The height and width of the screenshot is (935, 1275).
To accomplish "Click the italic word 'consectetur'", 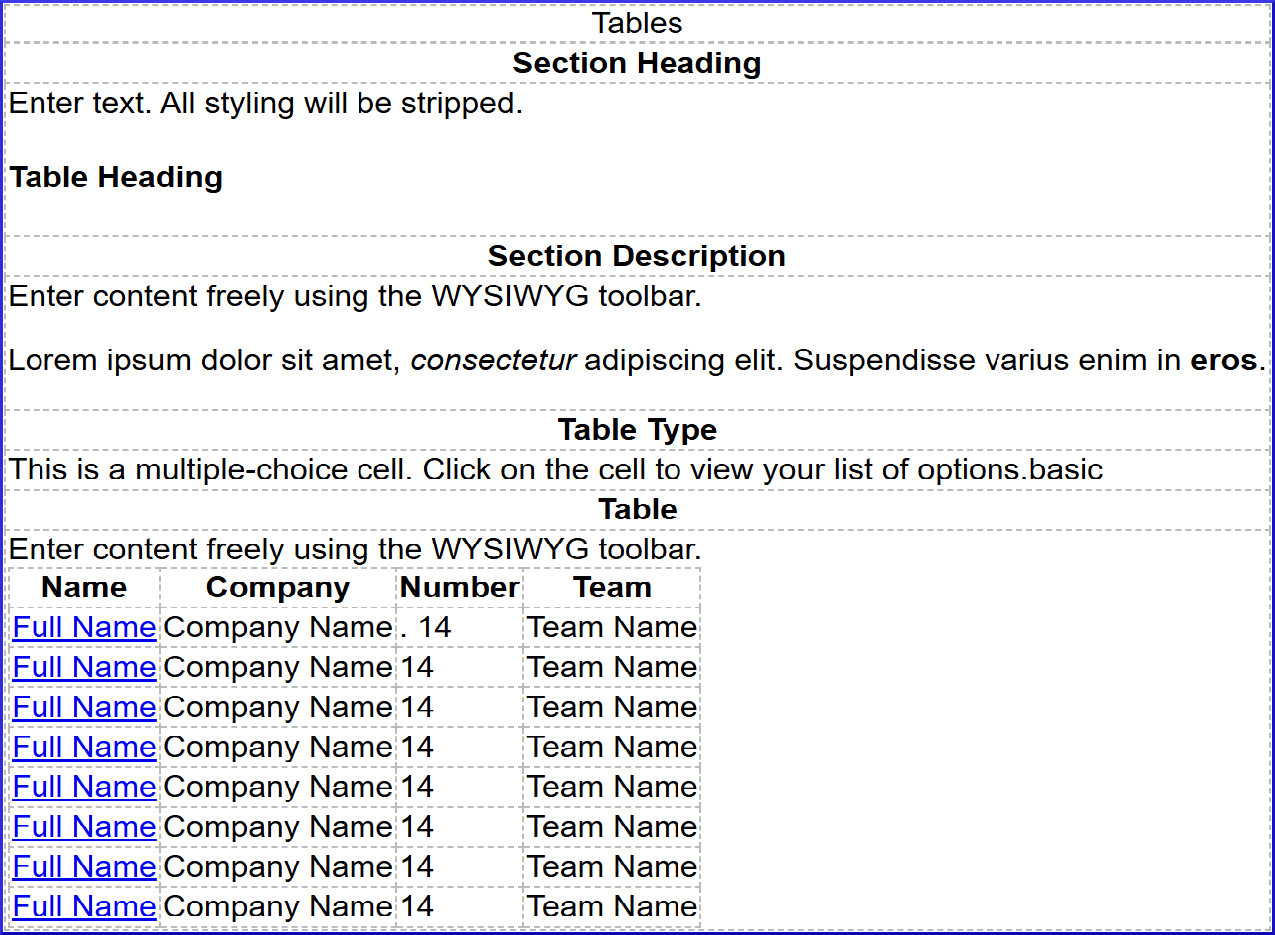I will pyautogui.click(x=493, y=360).
